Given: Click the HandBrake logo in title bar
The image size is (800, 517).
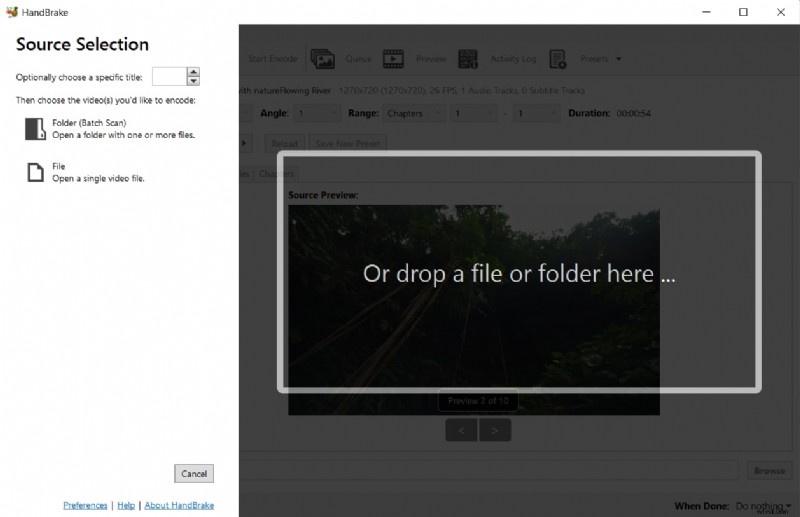Looking at the screenshot, I should (11, 12).
